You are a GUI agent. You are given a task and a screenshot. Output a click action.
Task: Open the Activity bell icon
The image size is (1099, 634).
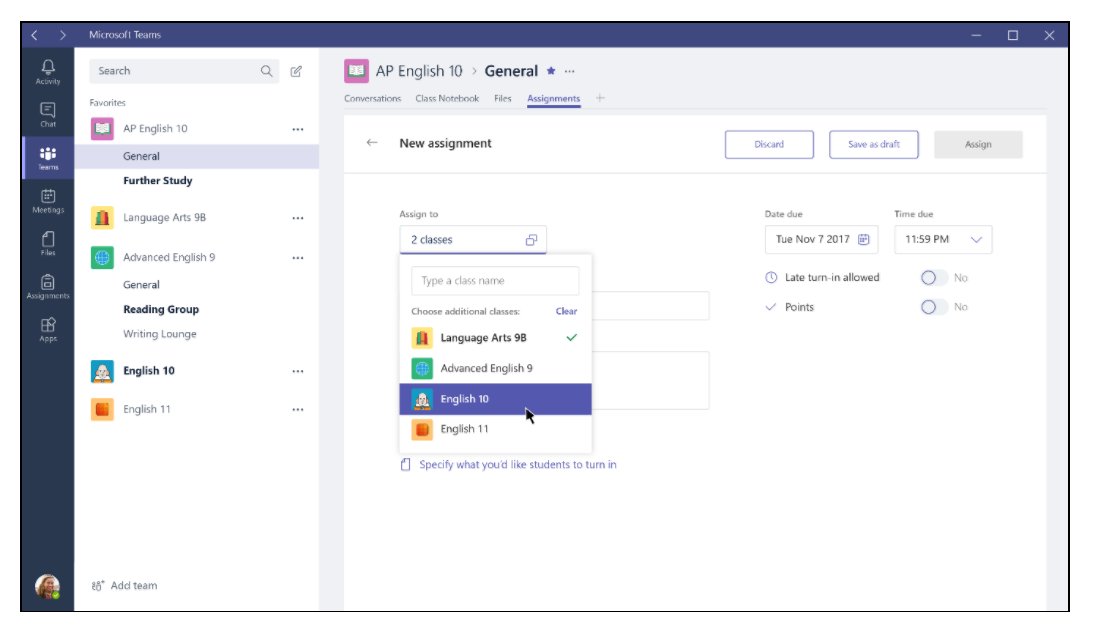click(x=48, y=71)
